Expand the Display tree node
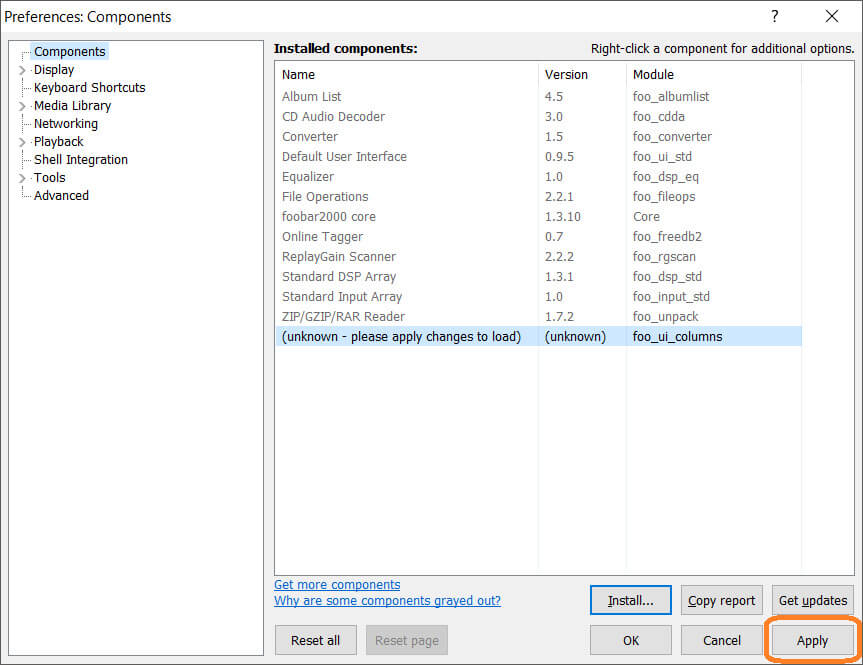Viewport: 863px width, 665px height. click(22, 70)
